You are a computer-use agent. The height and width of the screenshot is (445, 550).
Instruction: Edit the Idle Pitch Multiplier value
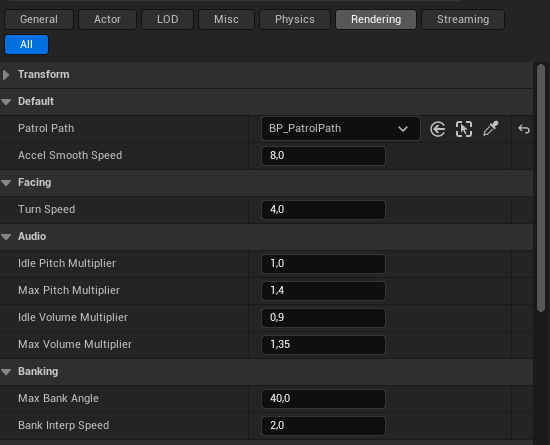(323, 264)
